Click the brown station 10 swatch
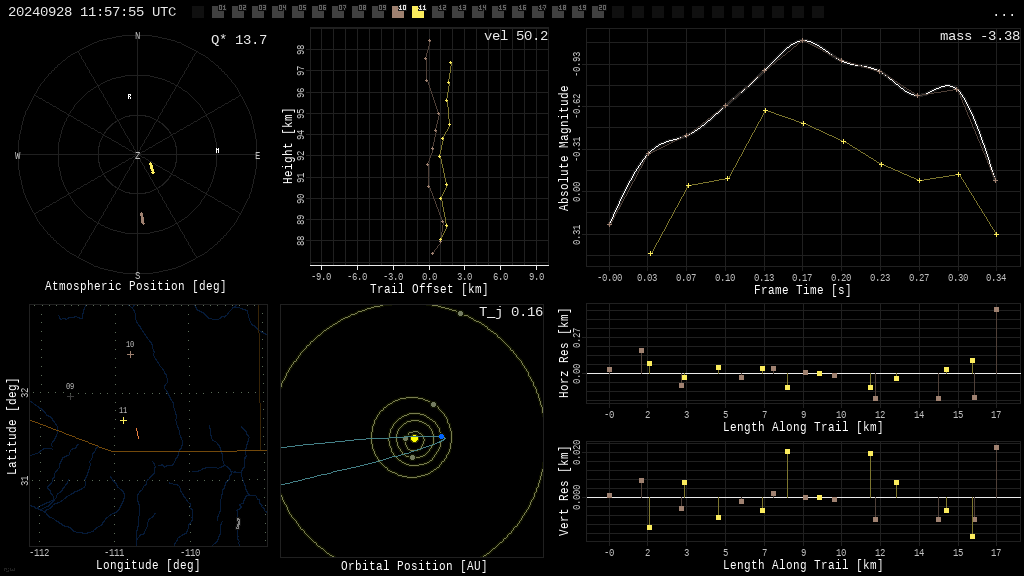The image size is (1024, 576). point(398,12)
